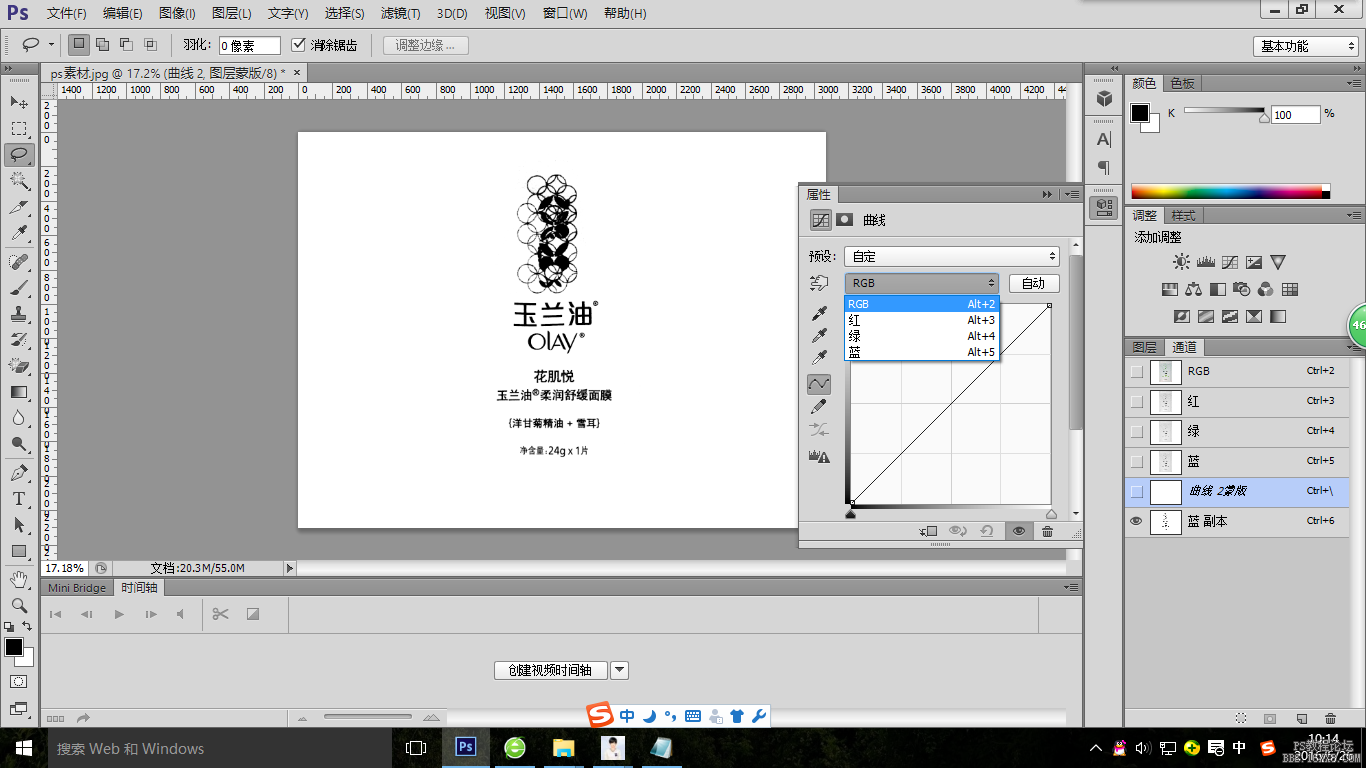
Task: Choose 蓝 from the channel list
Action: pyautogui.click(x=922, y=352)
